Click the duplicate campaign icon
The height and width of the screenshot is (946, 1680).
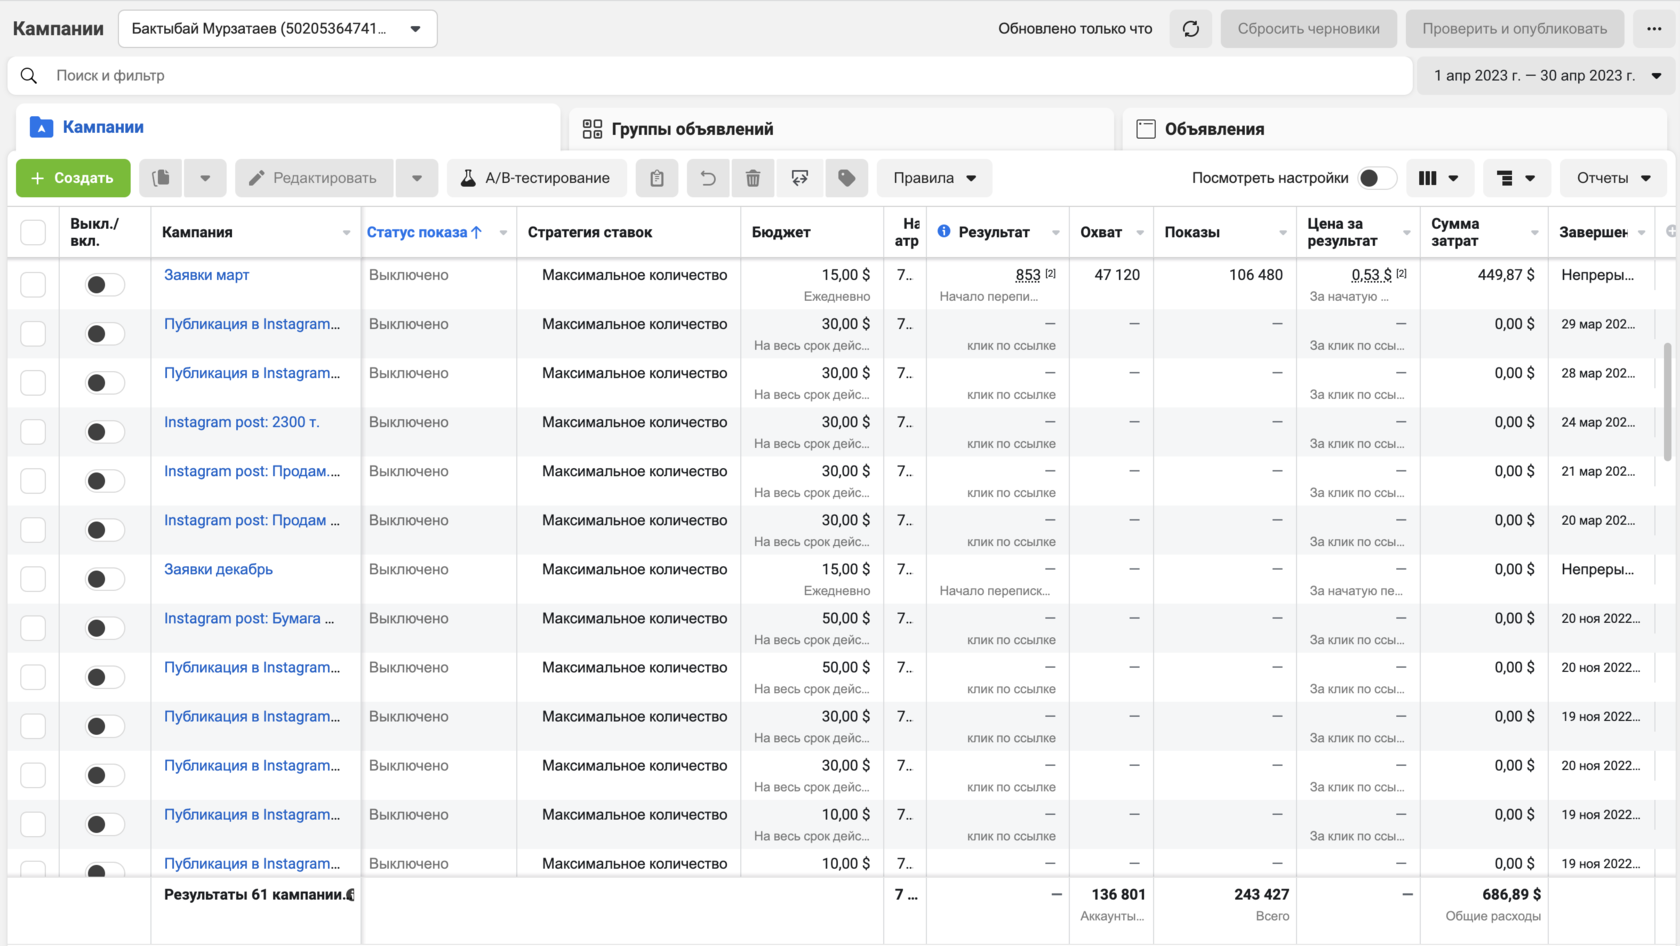pyautogui.click(x=161, y=178)
